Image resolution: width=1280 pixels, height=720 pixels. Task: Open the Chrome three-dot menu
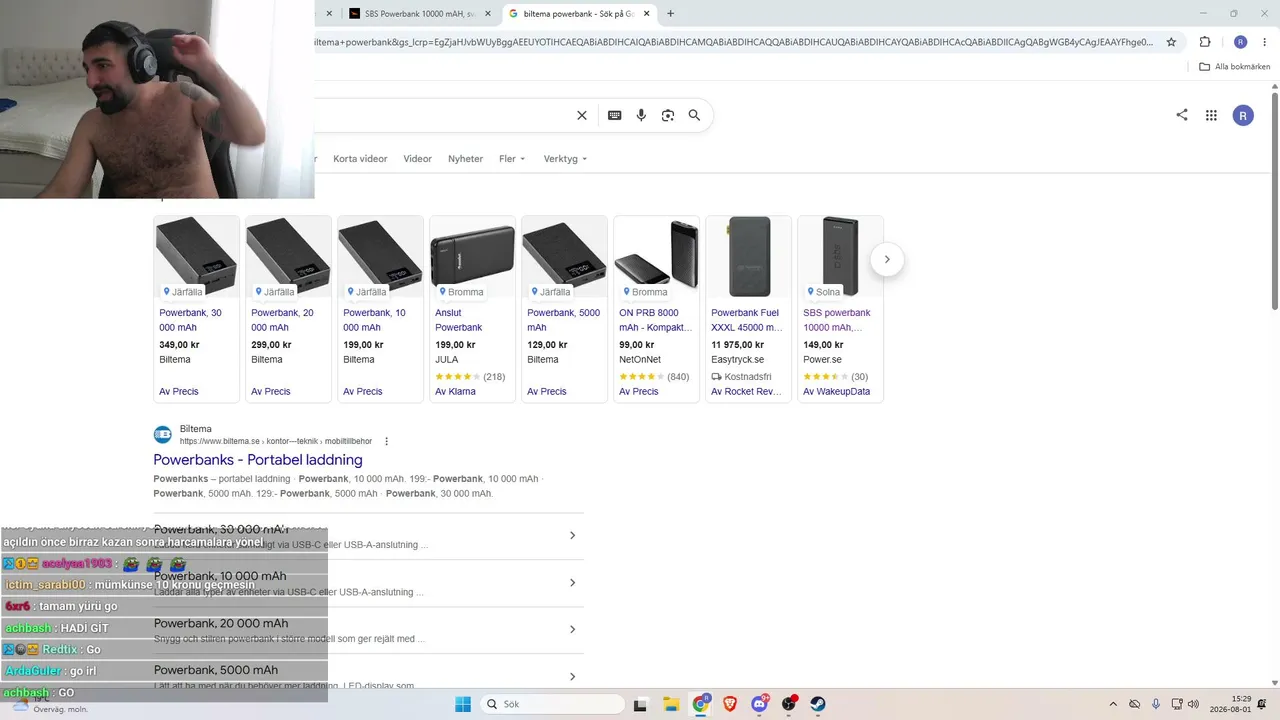pyautogui.click(x=1263, y=42)
